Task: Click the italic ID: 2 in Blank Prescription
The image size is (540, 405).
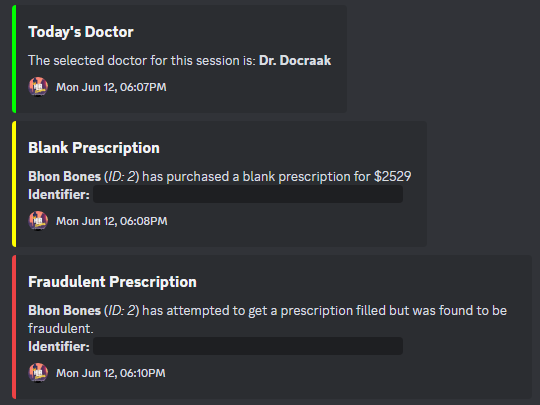Action: [x=122, y=177]
